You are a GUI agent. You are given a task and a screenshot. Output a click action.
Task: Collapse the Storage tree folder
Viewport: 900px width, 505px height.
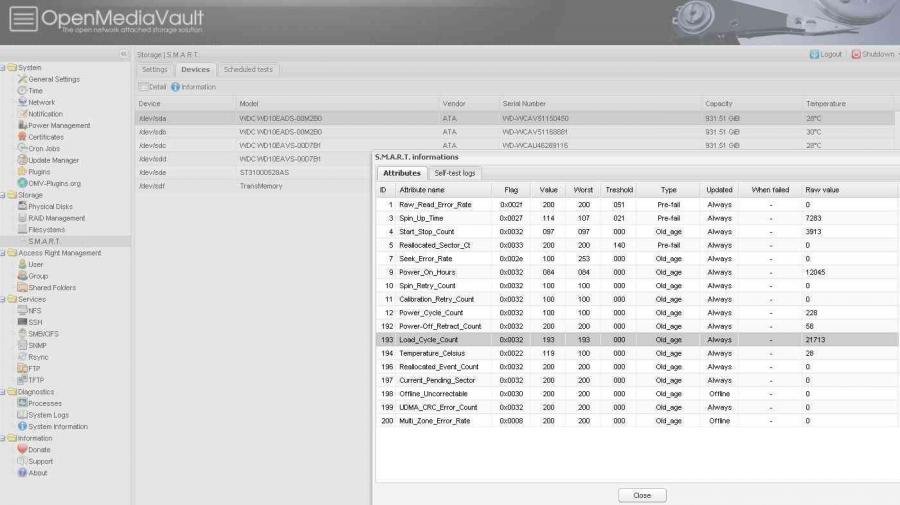[3, 195]
